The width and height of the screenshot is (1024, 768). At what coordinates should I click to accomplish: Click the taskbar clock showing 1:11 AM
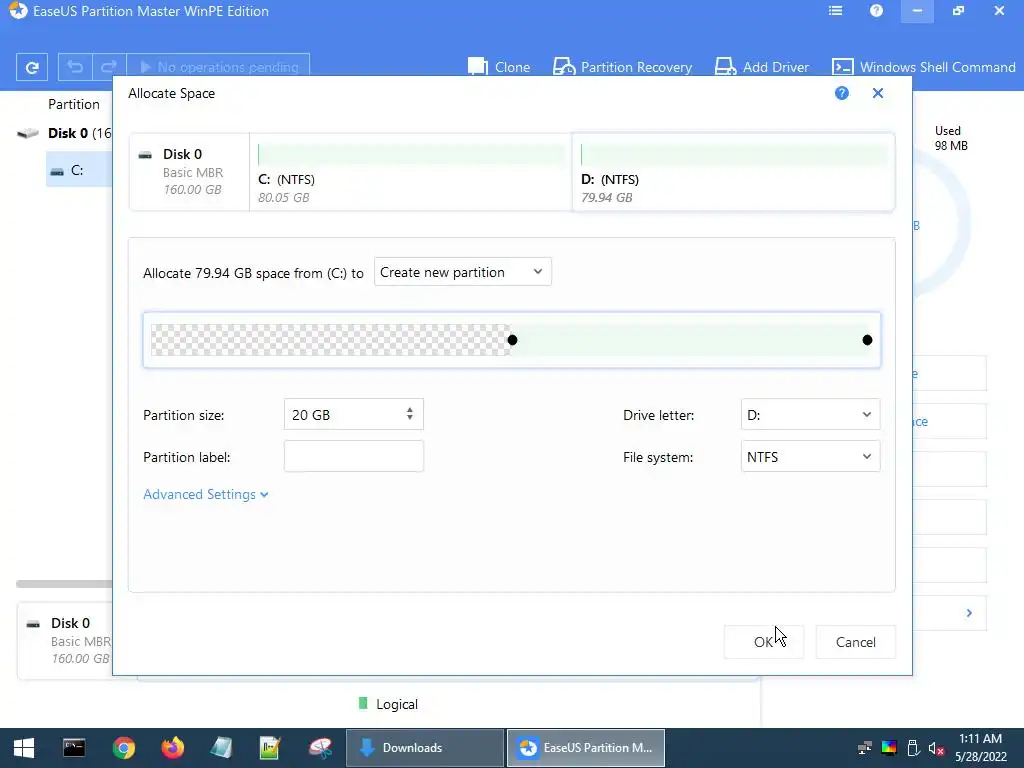(x=981, y=748)
